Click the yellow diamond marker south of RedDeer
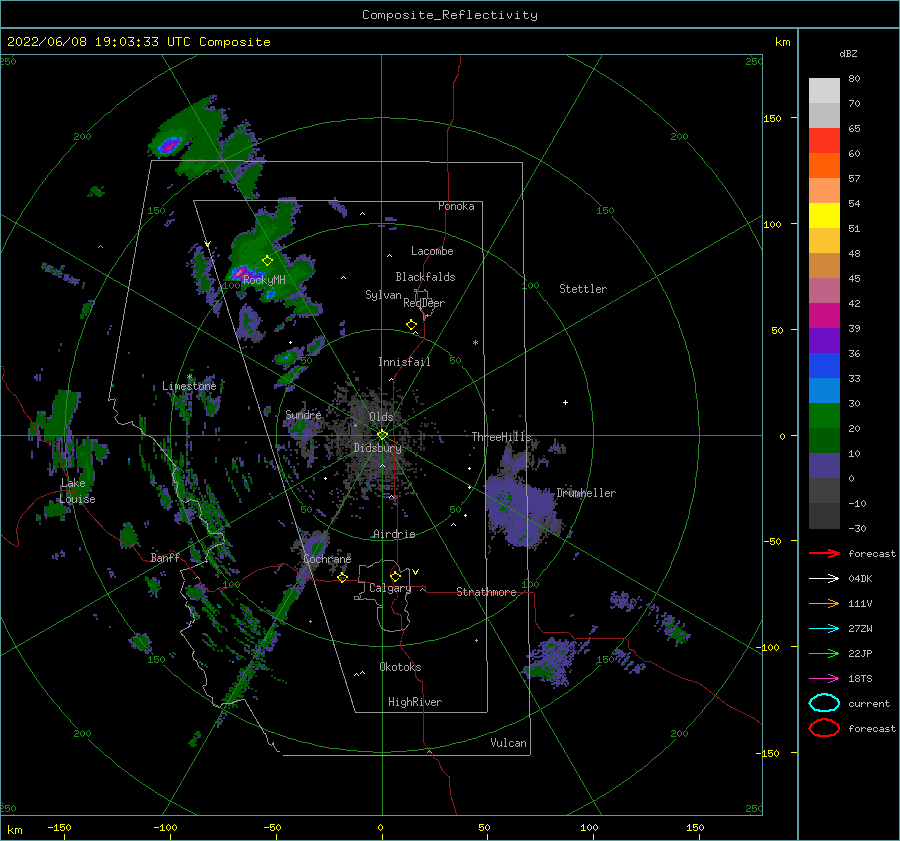Screen dimensions: 900x841 tap(411, 325)
